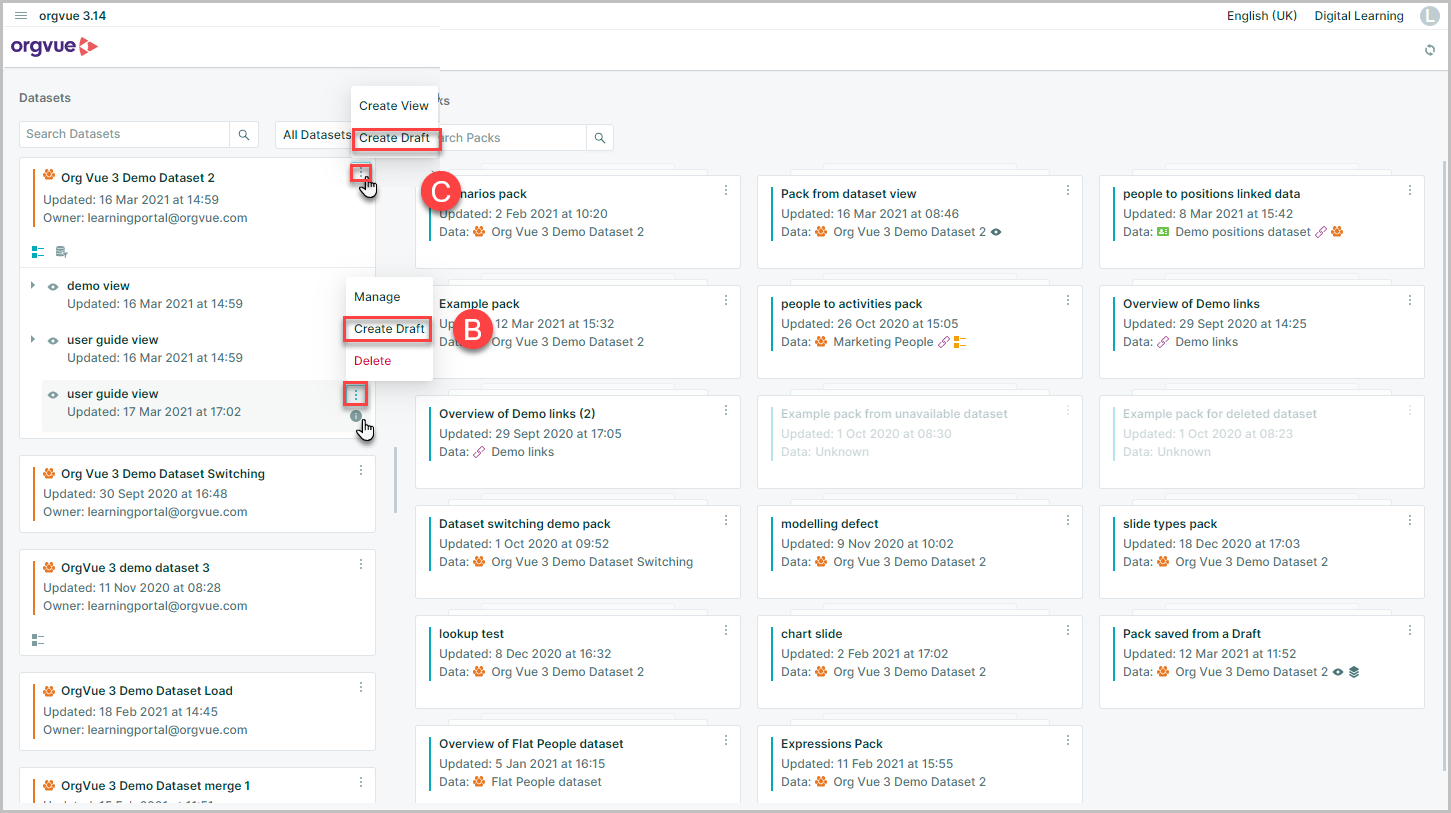The image size is (1451, 813).
Task: Open the kebab menu on people to positions linked data
Action: coord(1410,190)
